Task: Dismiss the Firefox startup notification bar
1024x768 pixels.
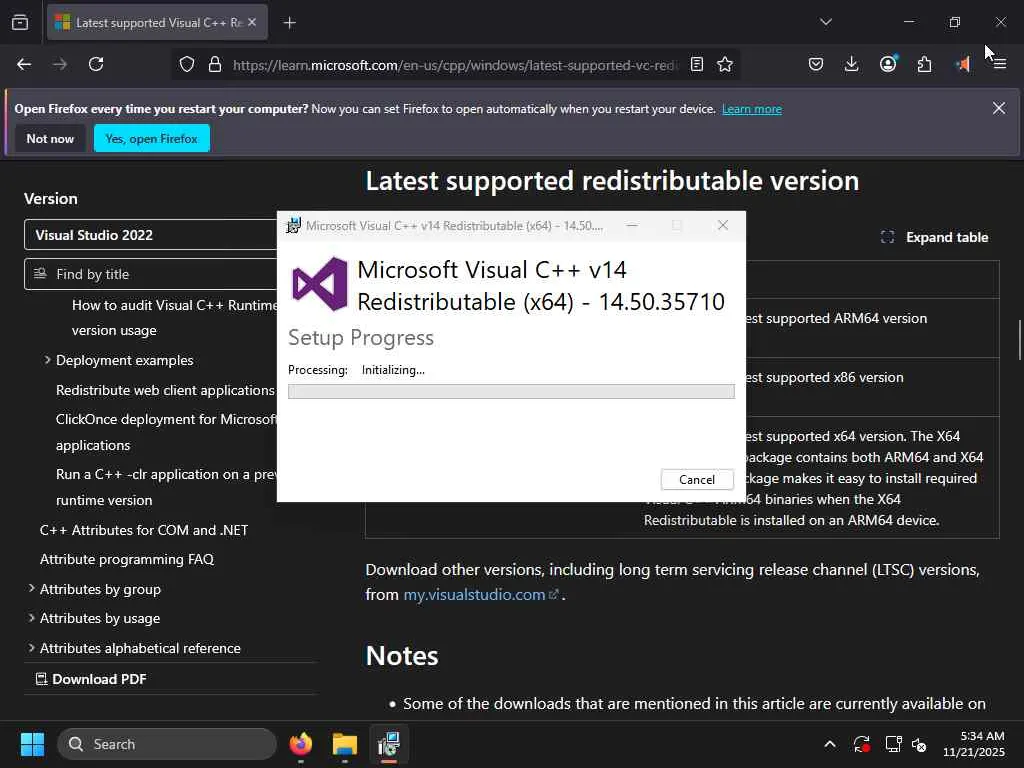Action: (x=999, y=108)
